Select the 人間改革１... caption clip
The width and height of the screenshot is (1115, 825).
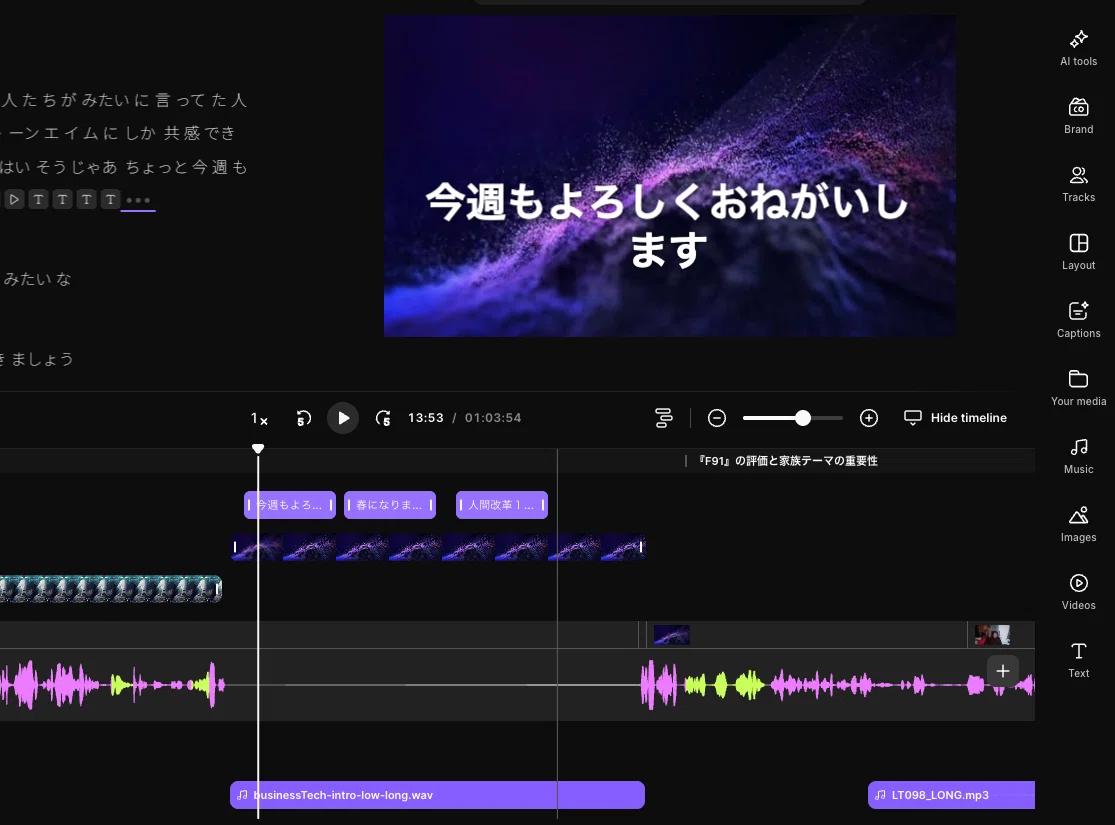pyautogui.click(x=501, y=505)
